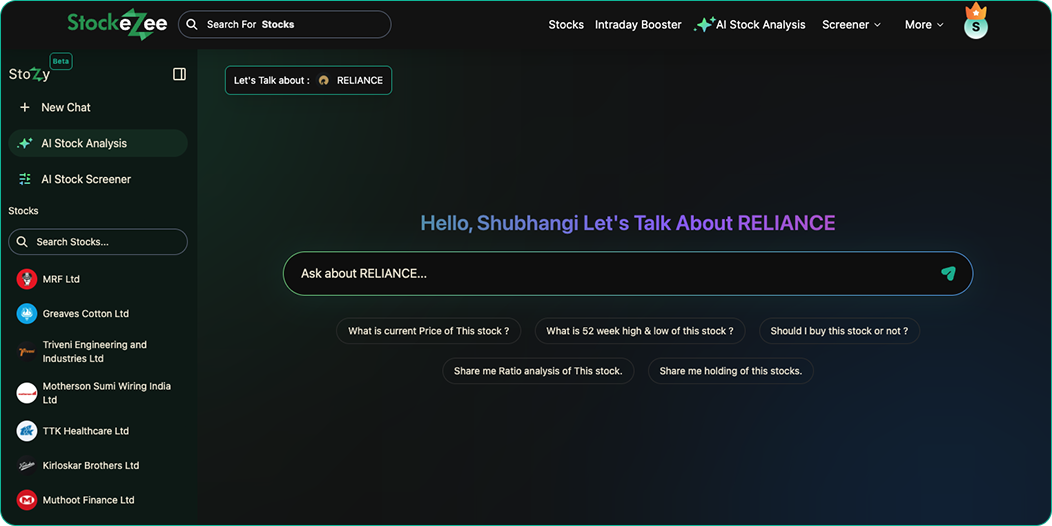Viewport: 1052px width, 526px height.
Task: Select 'Triveni Engineering and Industries Ltd' name
Action: tap(95, 352)
